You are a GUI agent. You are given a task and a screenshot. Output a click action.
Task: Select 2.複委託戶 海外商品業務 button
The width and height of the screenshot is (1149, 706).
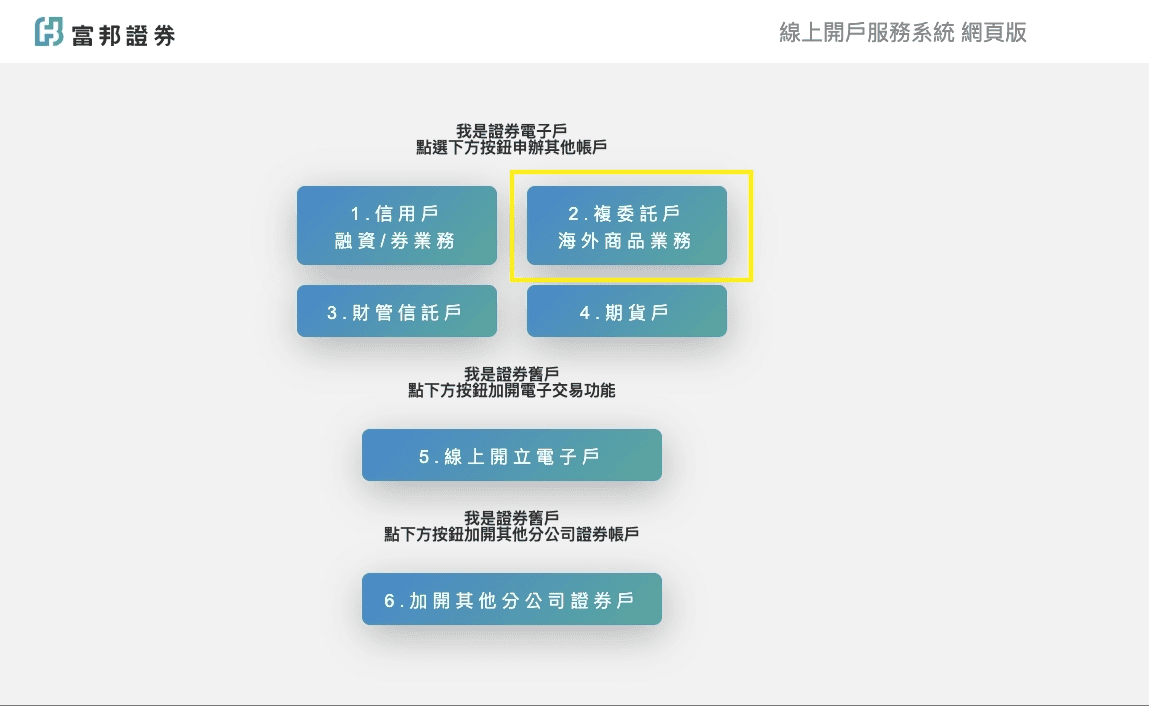click(x=627, y=225)
